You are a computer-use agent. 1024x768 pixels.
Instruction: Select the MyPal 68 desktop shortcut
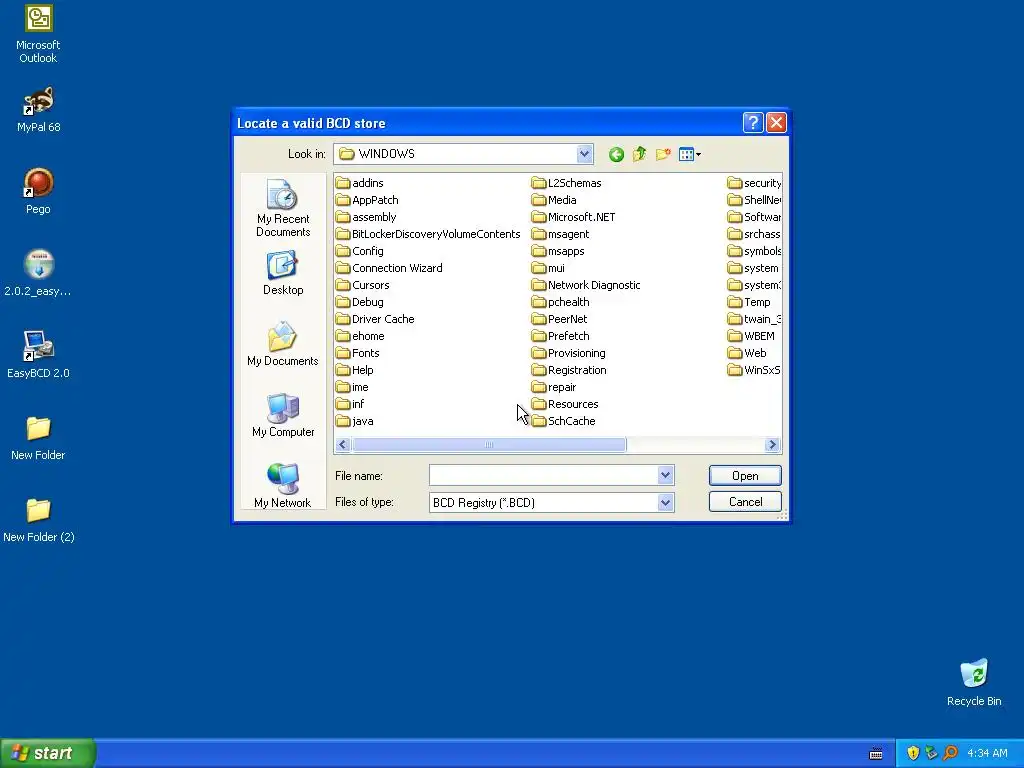point(38,109)
